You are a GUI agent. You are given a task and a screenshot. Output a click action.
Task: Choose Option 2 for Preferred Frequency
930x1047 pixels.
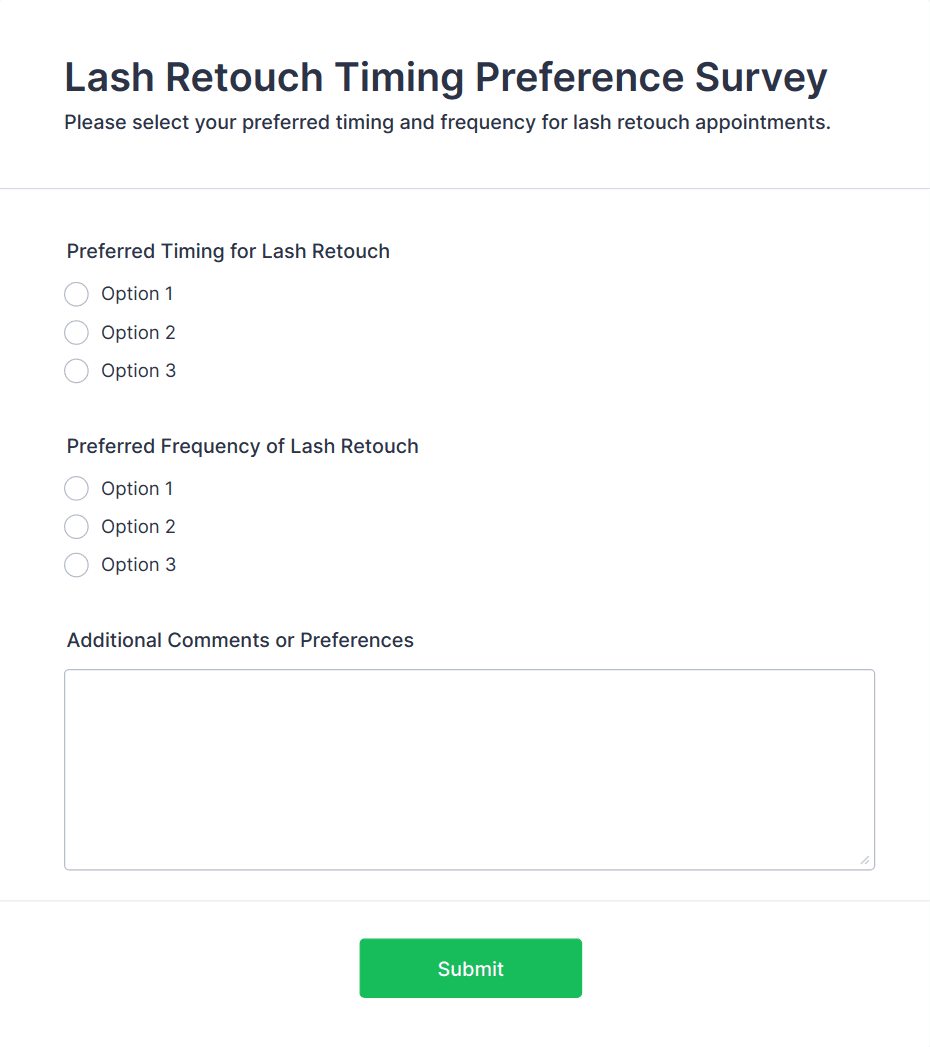pos(76,526)
